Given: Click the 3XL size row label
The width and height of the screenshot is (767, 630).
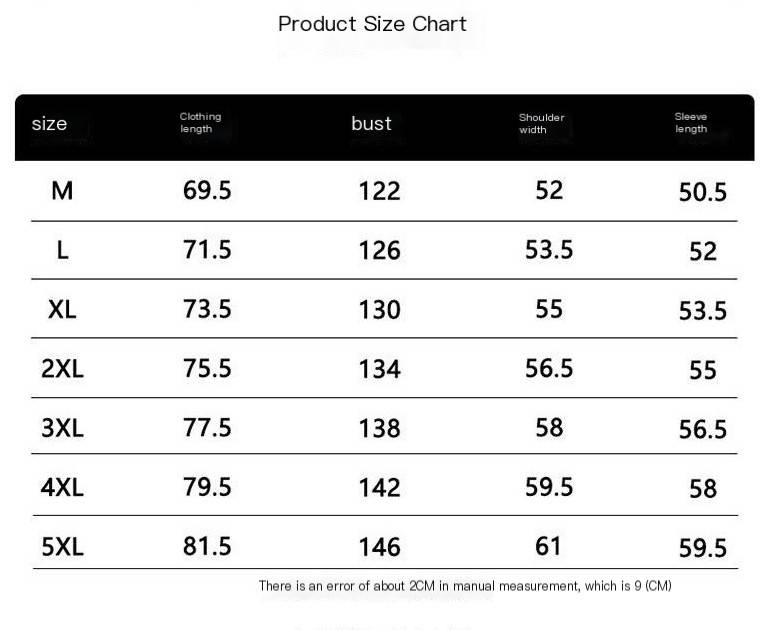Looking at the screenshot, I should tap(62, 428).
